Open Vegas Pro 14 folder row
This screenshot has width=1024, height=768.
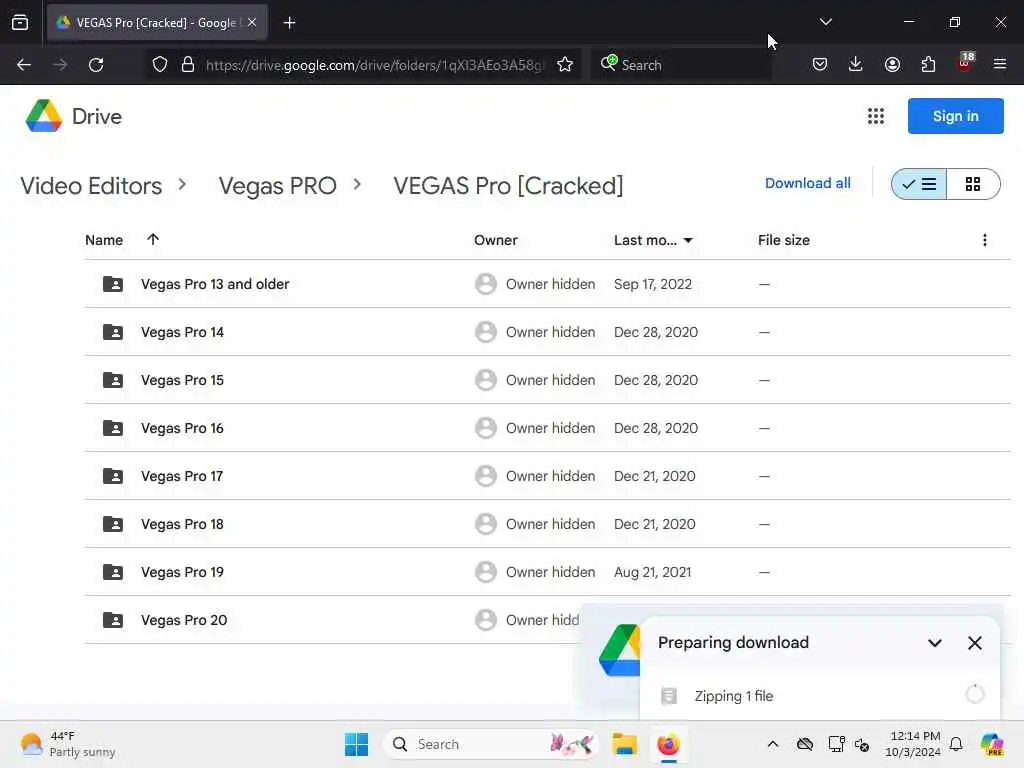(547, 332)
